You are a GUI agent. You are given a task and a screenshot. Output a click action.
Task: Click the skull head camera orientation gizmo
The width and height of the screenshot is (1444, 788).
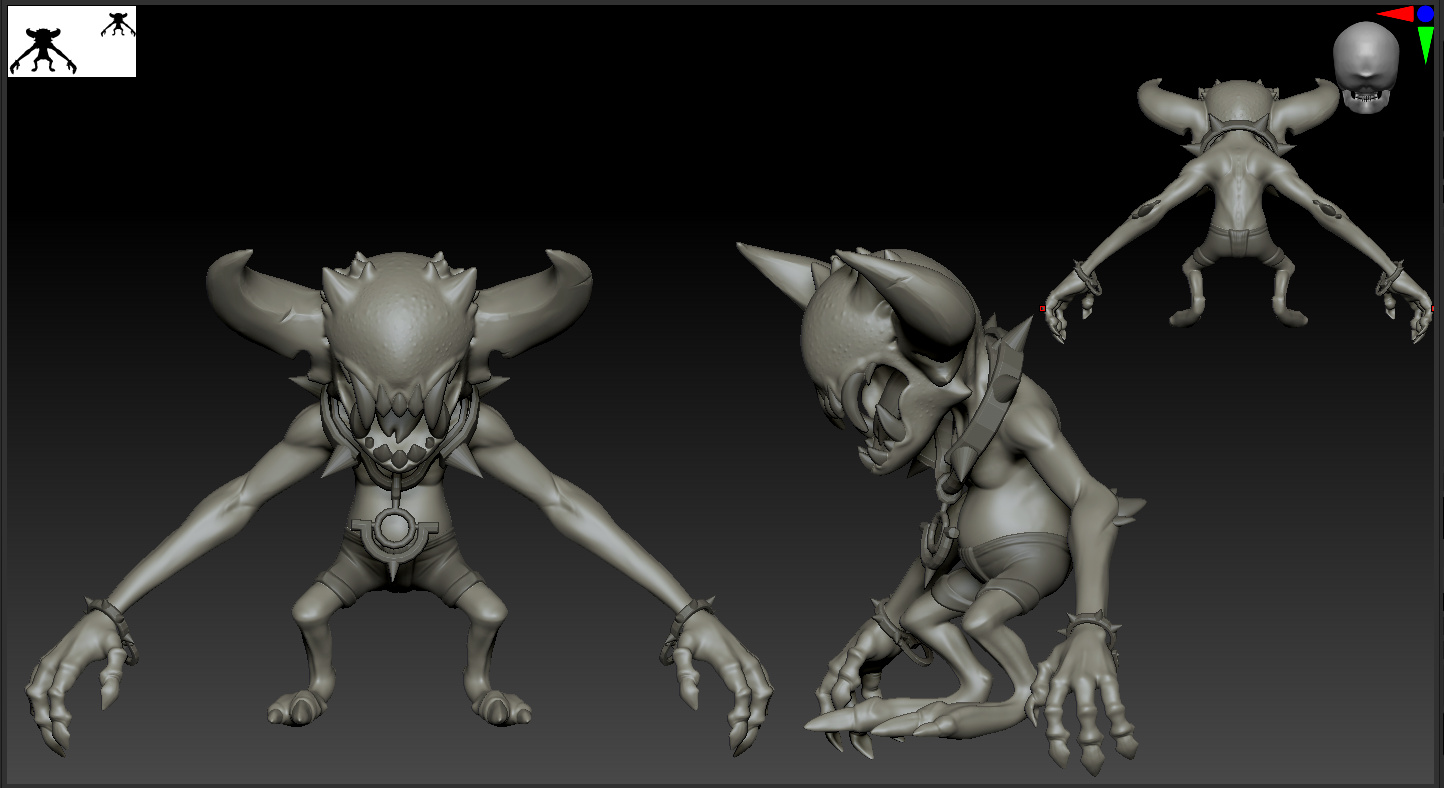(1365, 67)
